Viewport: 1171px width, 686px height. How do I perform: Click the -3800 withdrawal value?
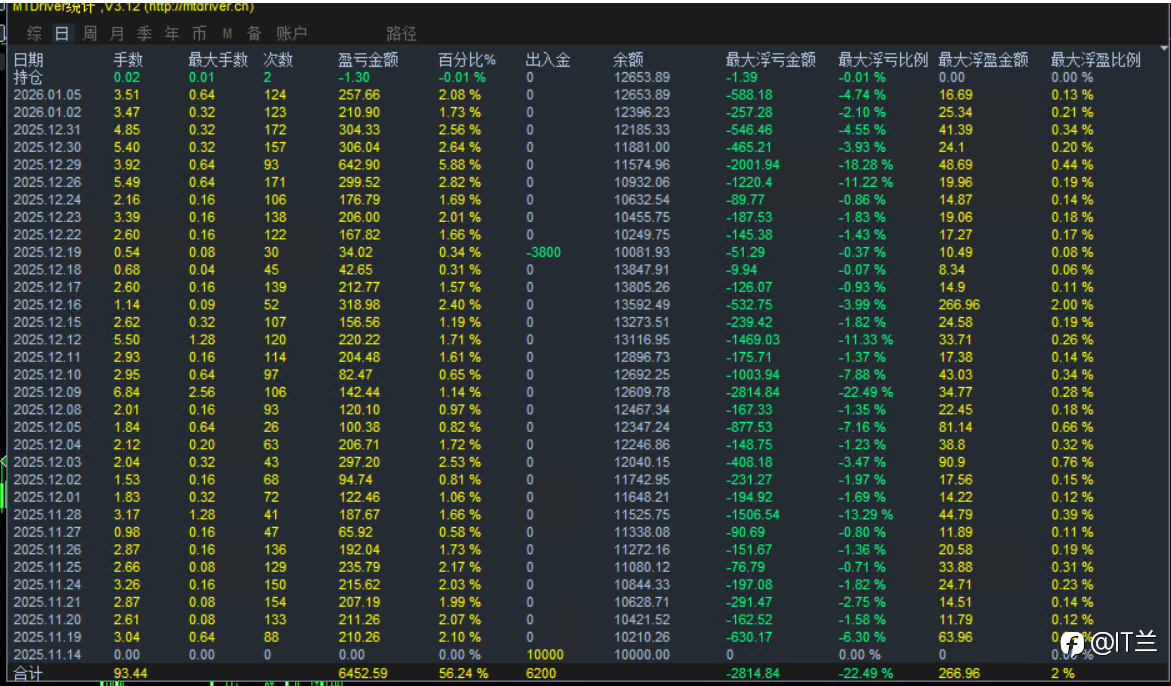pos(543,252)
